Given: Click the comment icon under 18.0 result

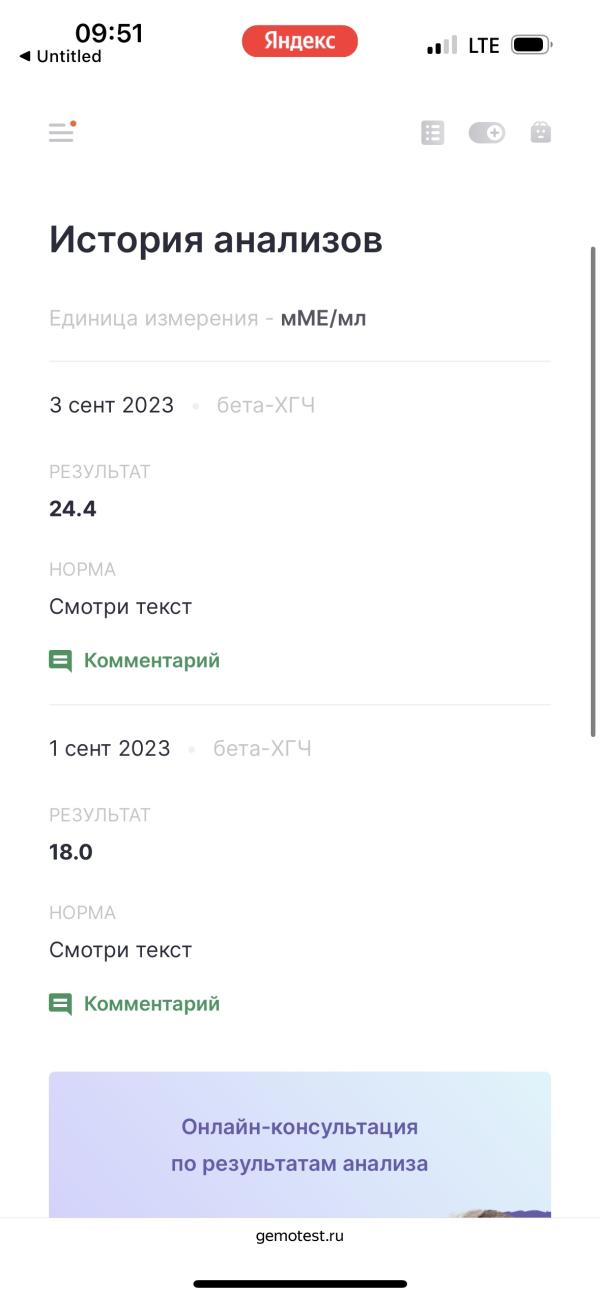Looking at the screenshot, I should [60, 1004].
